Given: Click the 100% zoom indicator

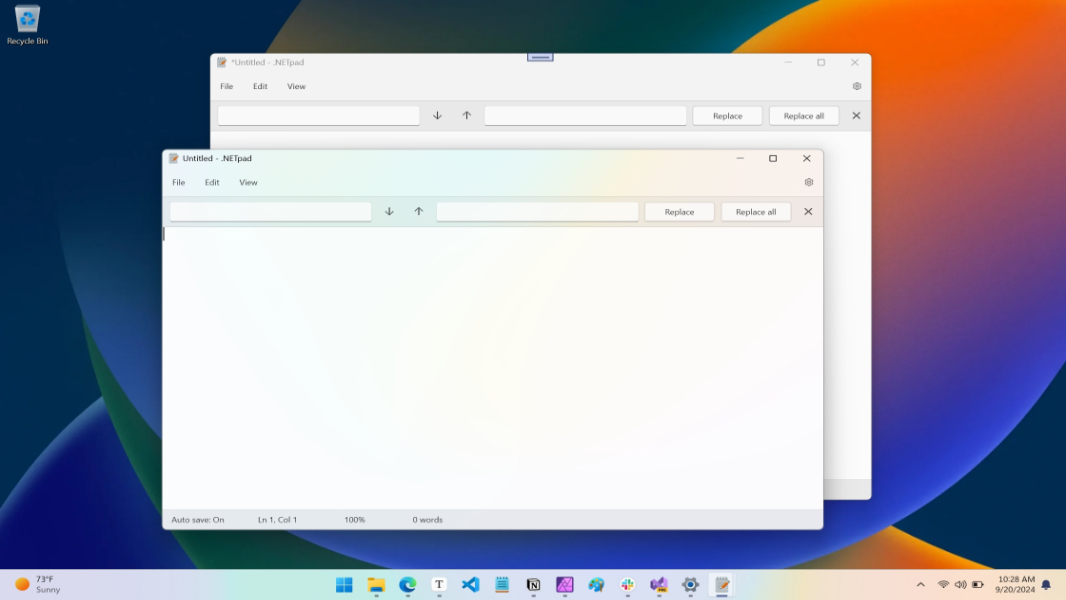Looking at the screenshot, I should tap(356, 519).
